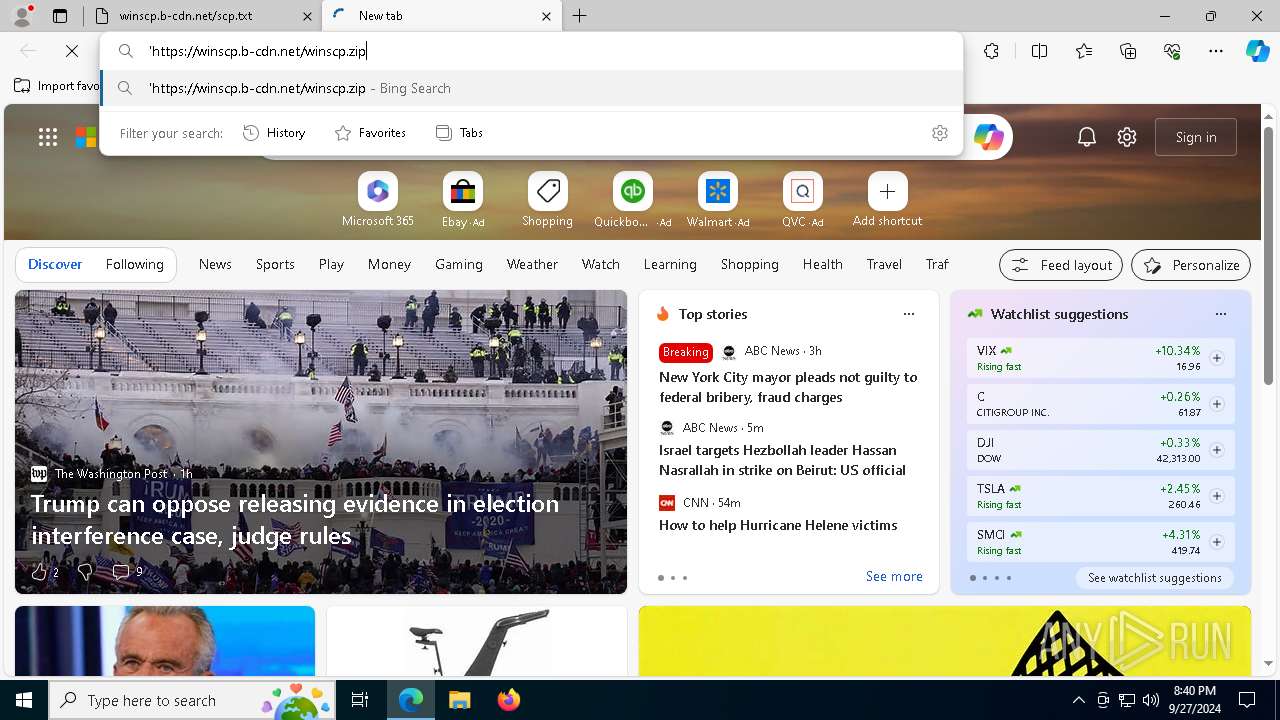Open Settings and more ellipsis menu
Viewport: 1280px width, 720px height.
click(1216, 51)
